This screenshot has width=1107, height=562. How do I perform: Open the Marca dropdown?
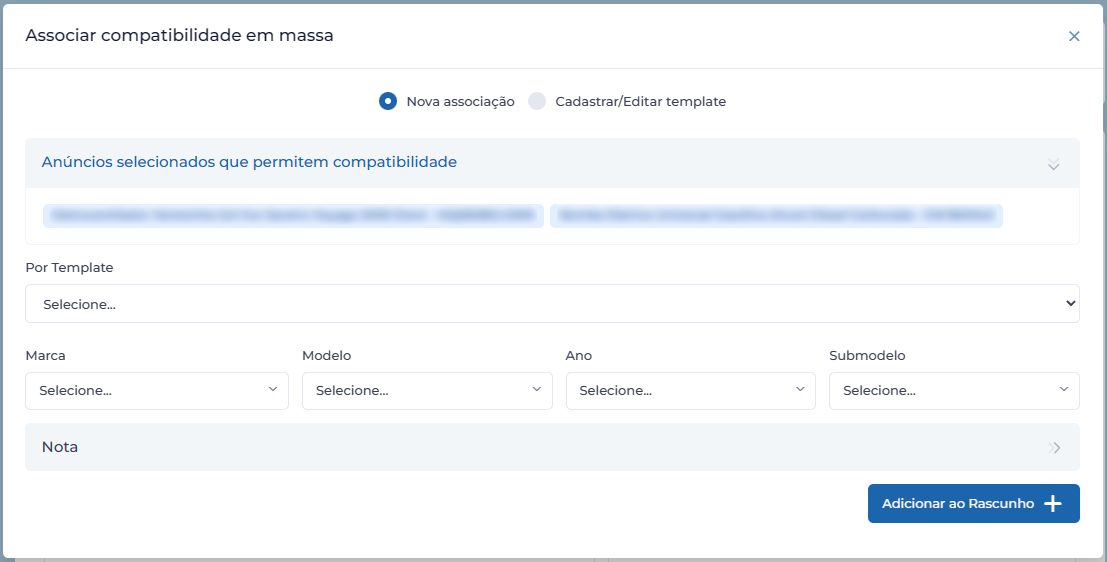pos(157,391)
